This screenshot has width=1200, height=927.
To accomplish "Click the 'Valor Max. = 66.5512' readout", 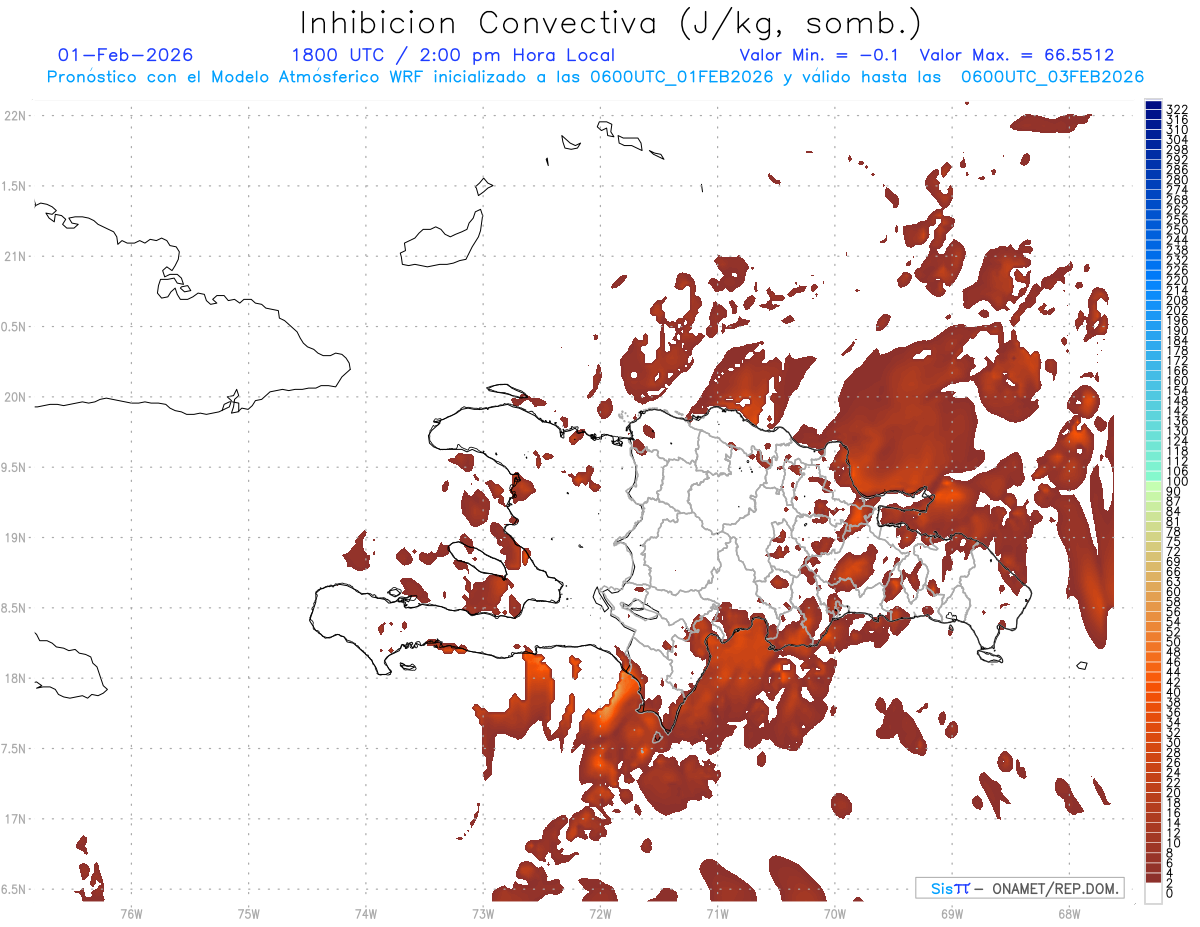I will click(1017, 55).
